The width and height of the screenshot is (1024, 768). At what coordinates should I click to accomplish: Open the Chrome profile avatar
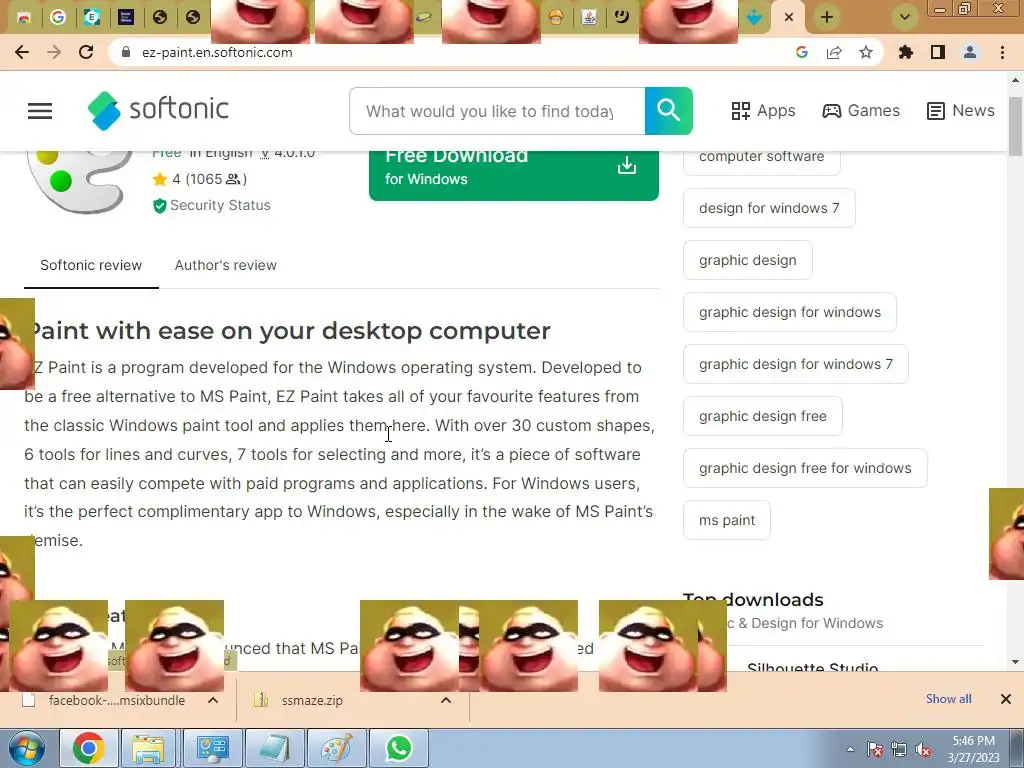[x=970, y=52]
